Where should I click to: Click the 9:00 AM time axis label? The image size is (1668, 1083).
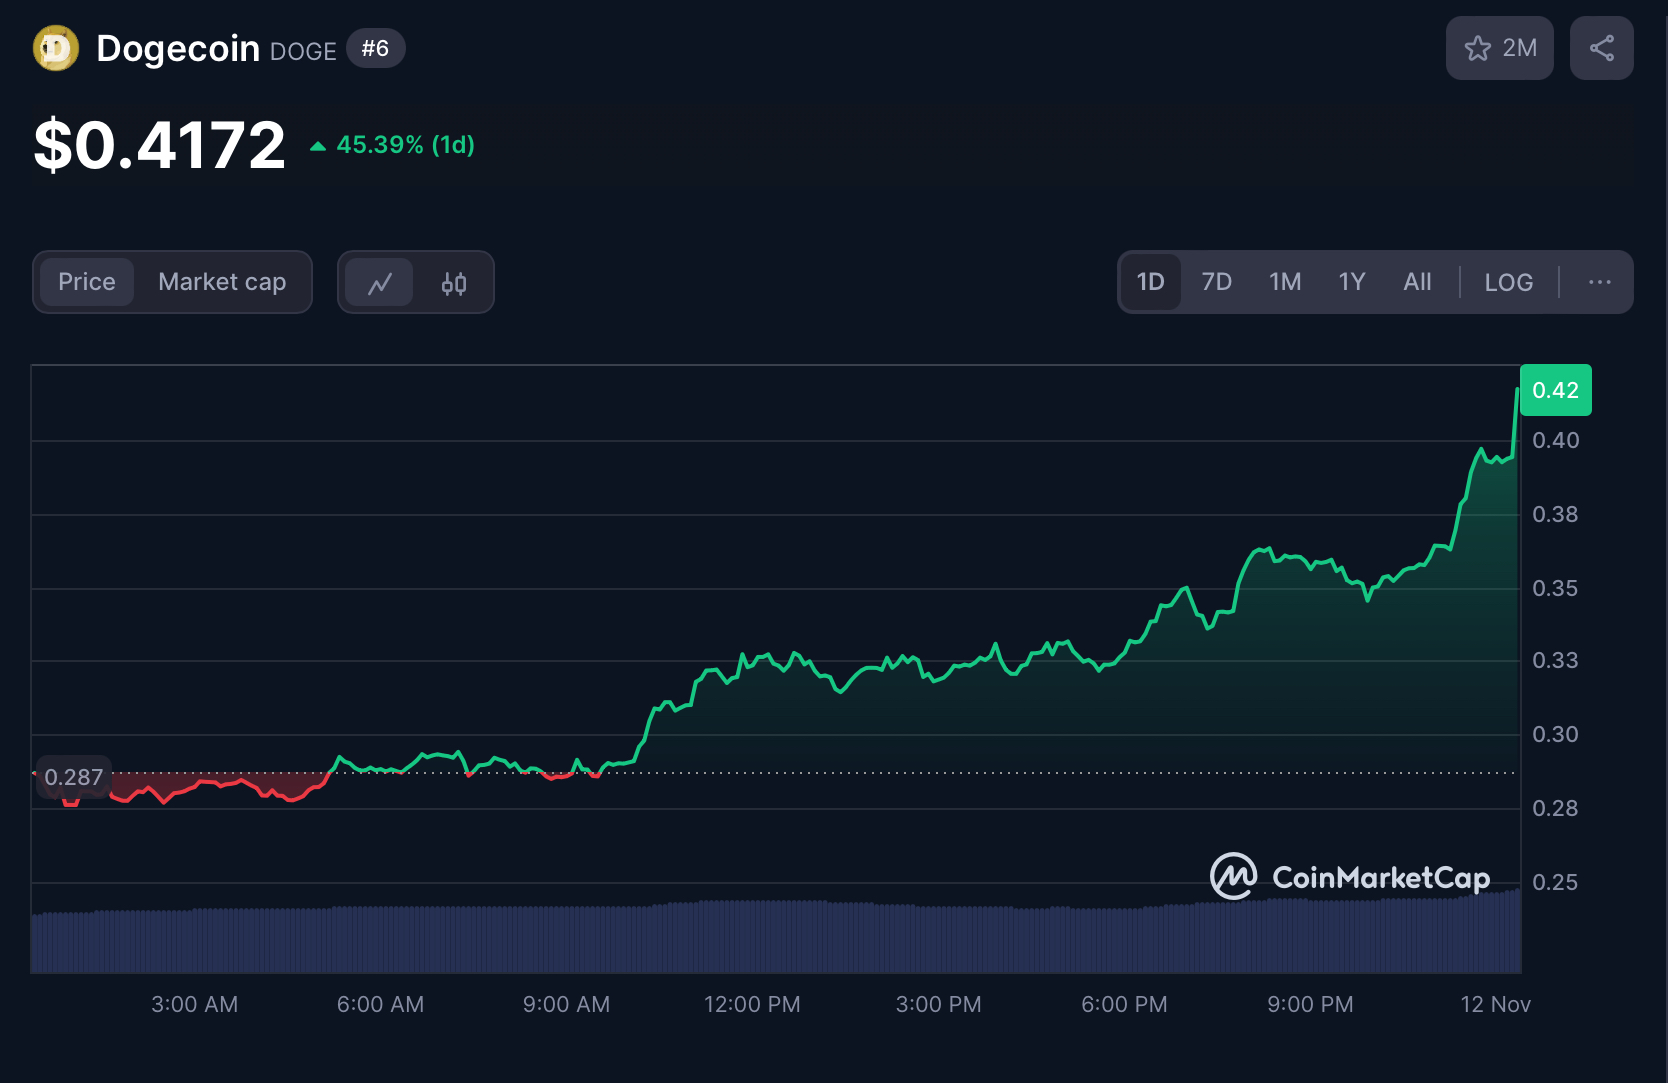[566, 1004]
